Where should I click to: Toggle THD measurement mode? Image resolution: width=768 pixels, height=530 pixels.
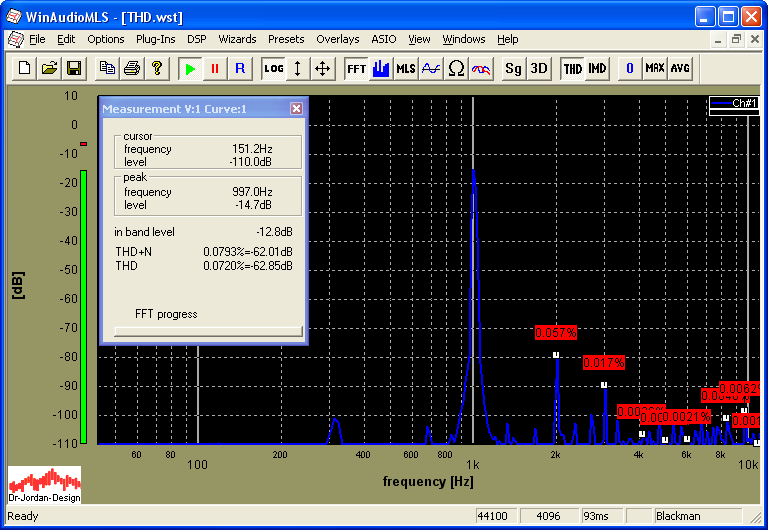[572, 68]
